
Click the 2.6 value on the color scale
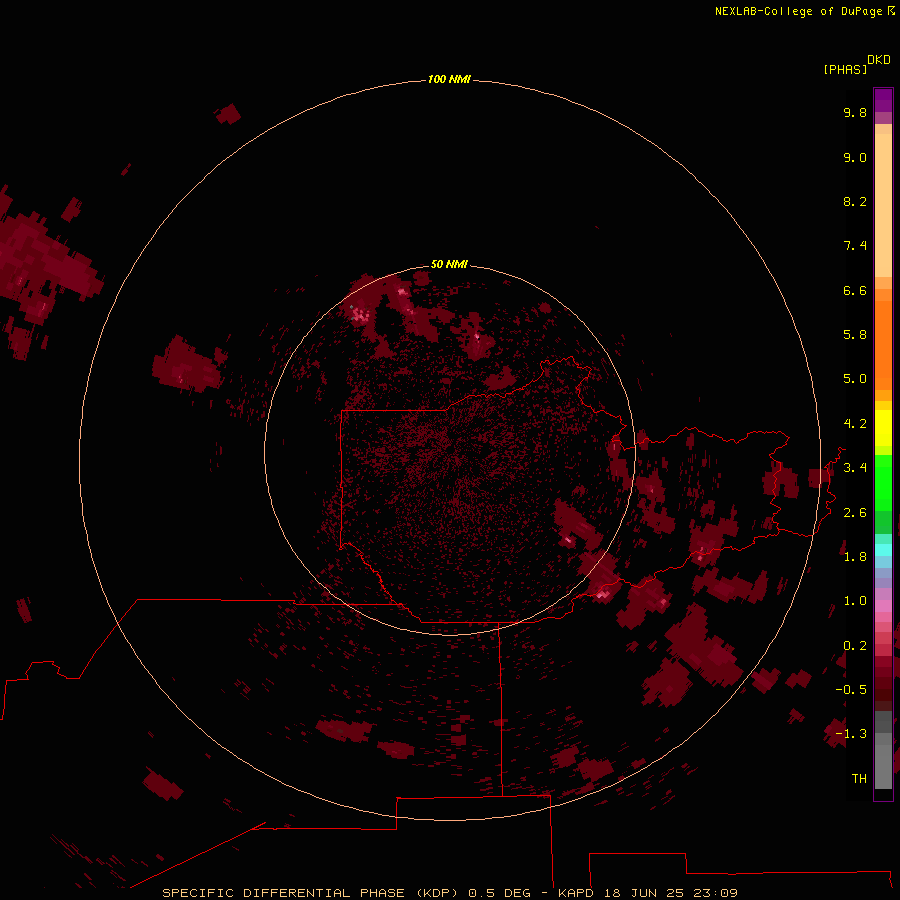[855, 513]
